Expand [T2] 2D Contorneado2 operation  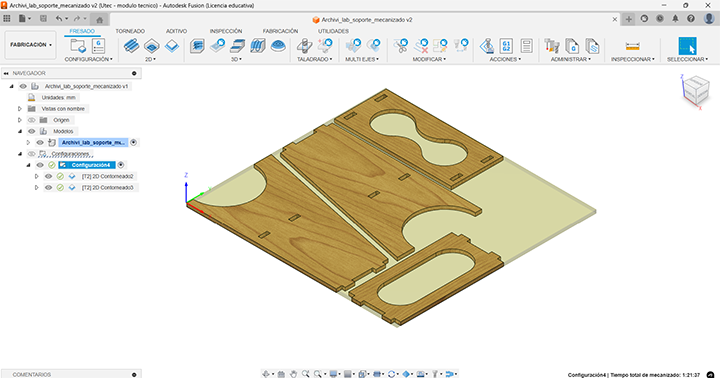coord(37,176)
